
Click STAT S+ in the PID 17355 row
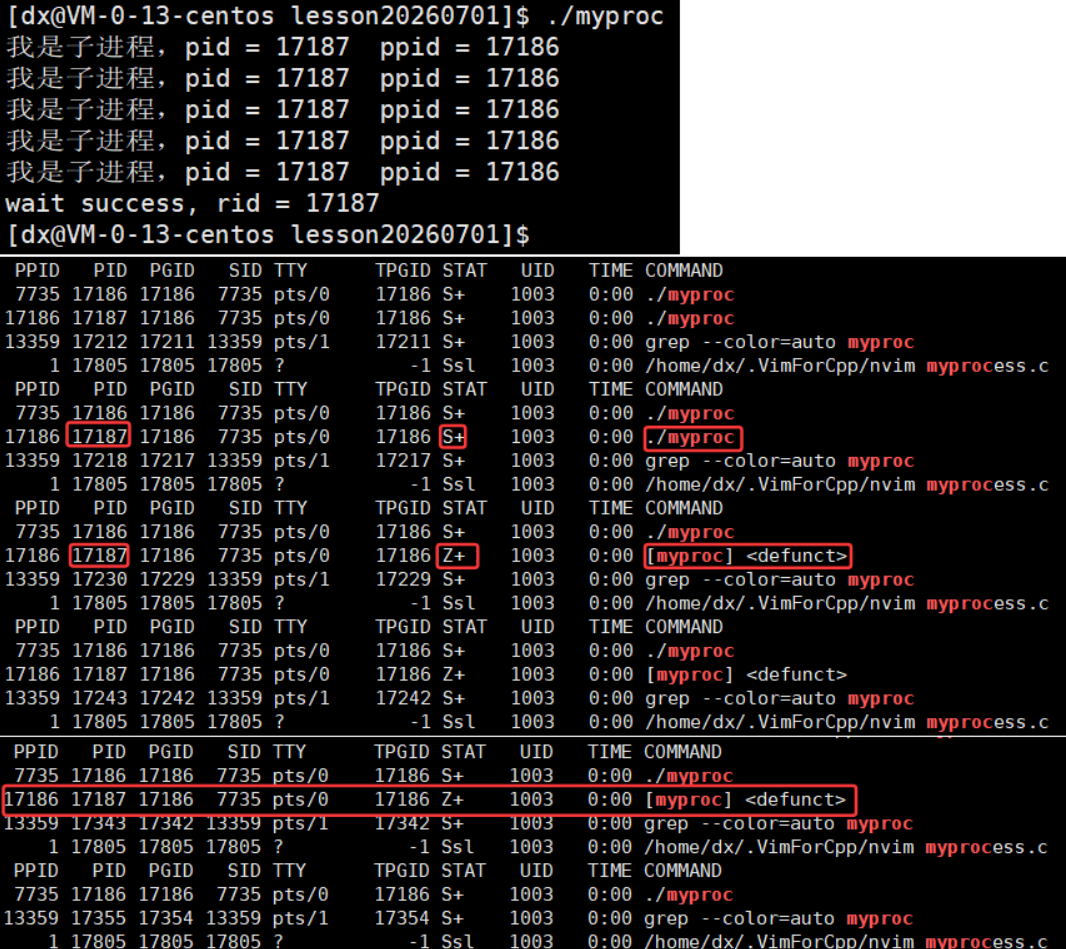click(452, 918)
